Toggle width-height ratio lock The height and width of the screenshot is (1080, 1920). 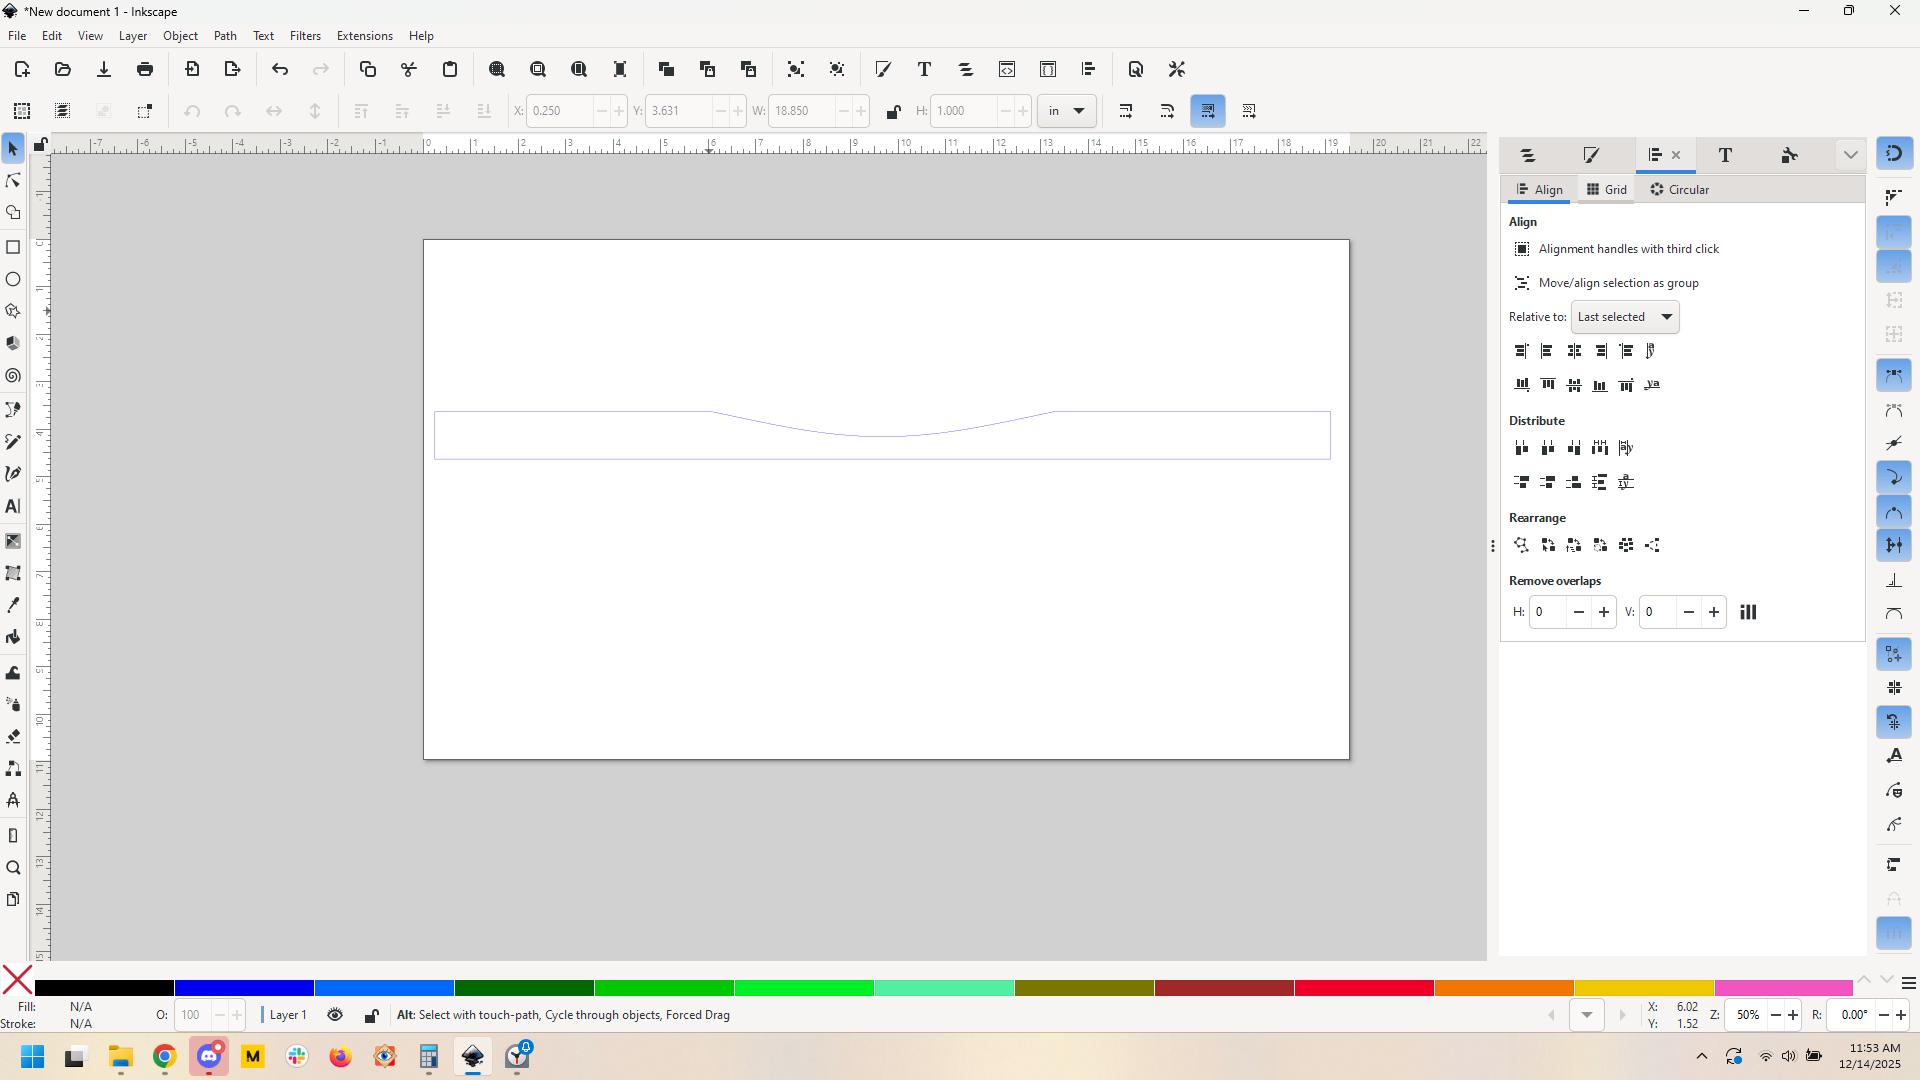click(x=893, y=111)
